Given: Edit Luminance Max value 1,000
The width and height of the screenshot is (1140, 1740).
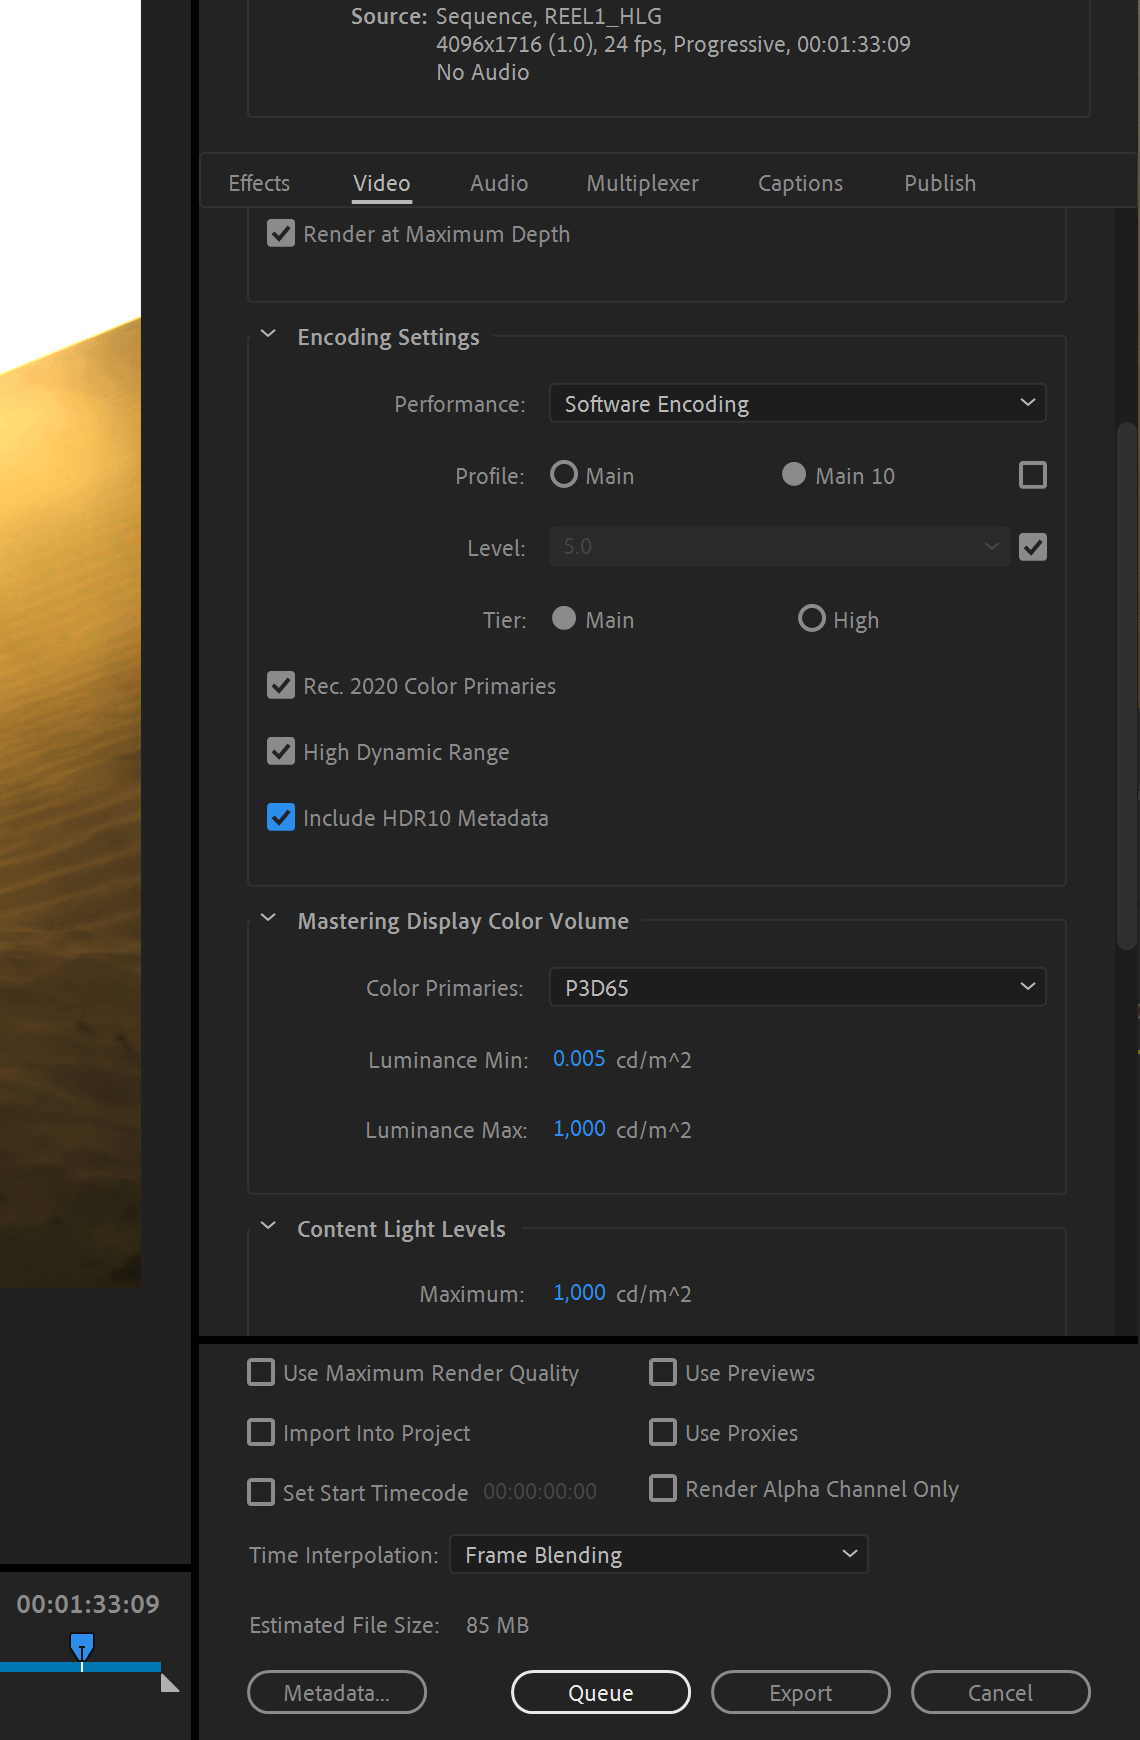Looking at the screenshot, I should 579,1128.
